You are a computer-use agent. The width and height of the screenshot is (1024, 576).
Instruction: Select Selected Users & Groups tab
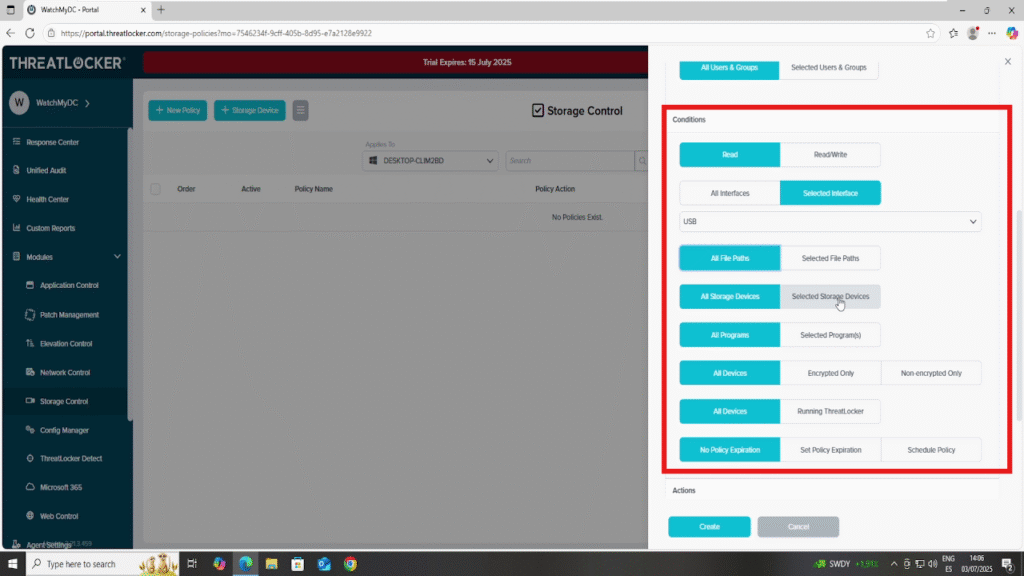[828, 68]
